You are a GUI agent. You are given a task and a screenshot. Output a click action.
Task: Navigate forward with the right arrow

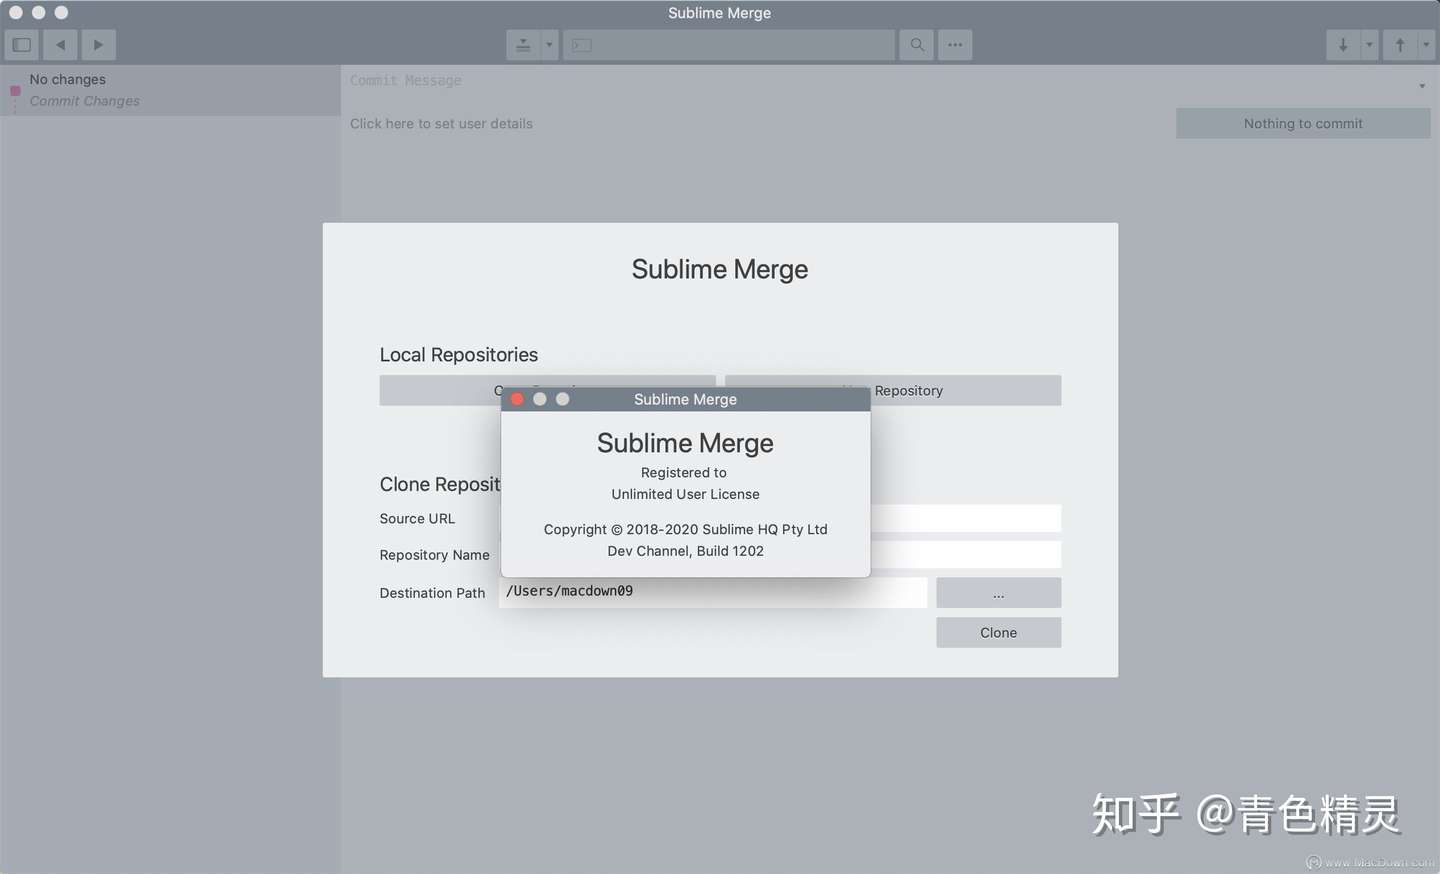click(98, 45)
